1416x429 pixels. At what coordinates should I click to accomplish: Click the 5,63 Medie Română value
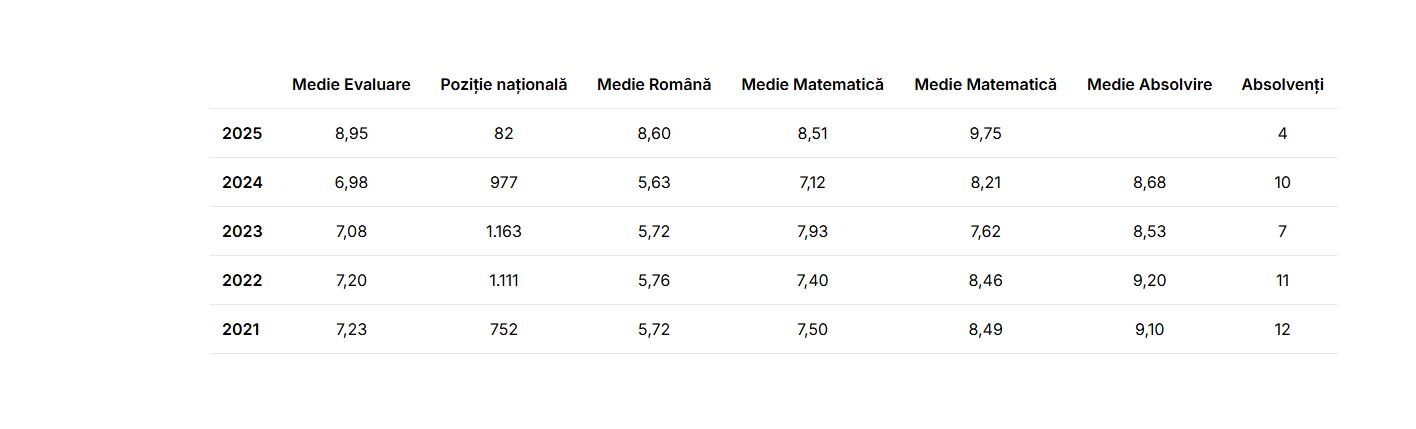pos(654,183)
